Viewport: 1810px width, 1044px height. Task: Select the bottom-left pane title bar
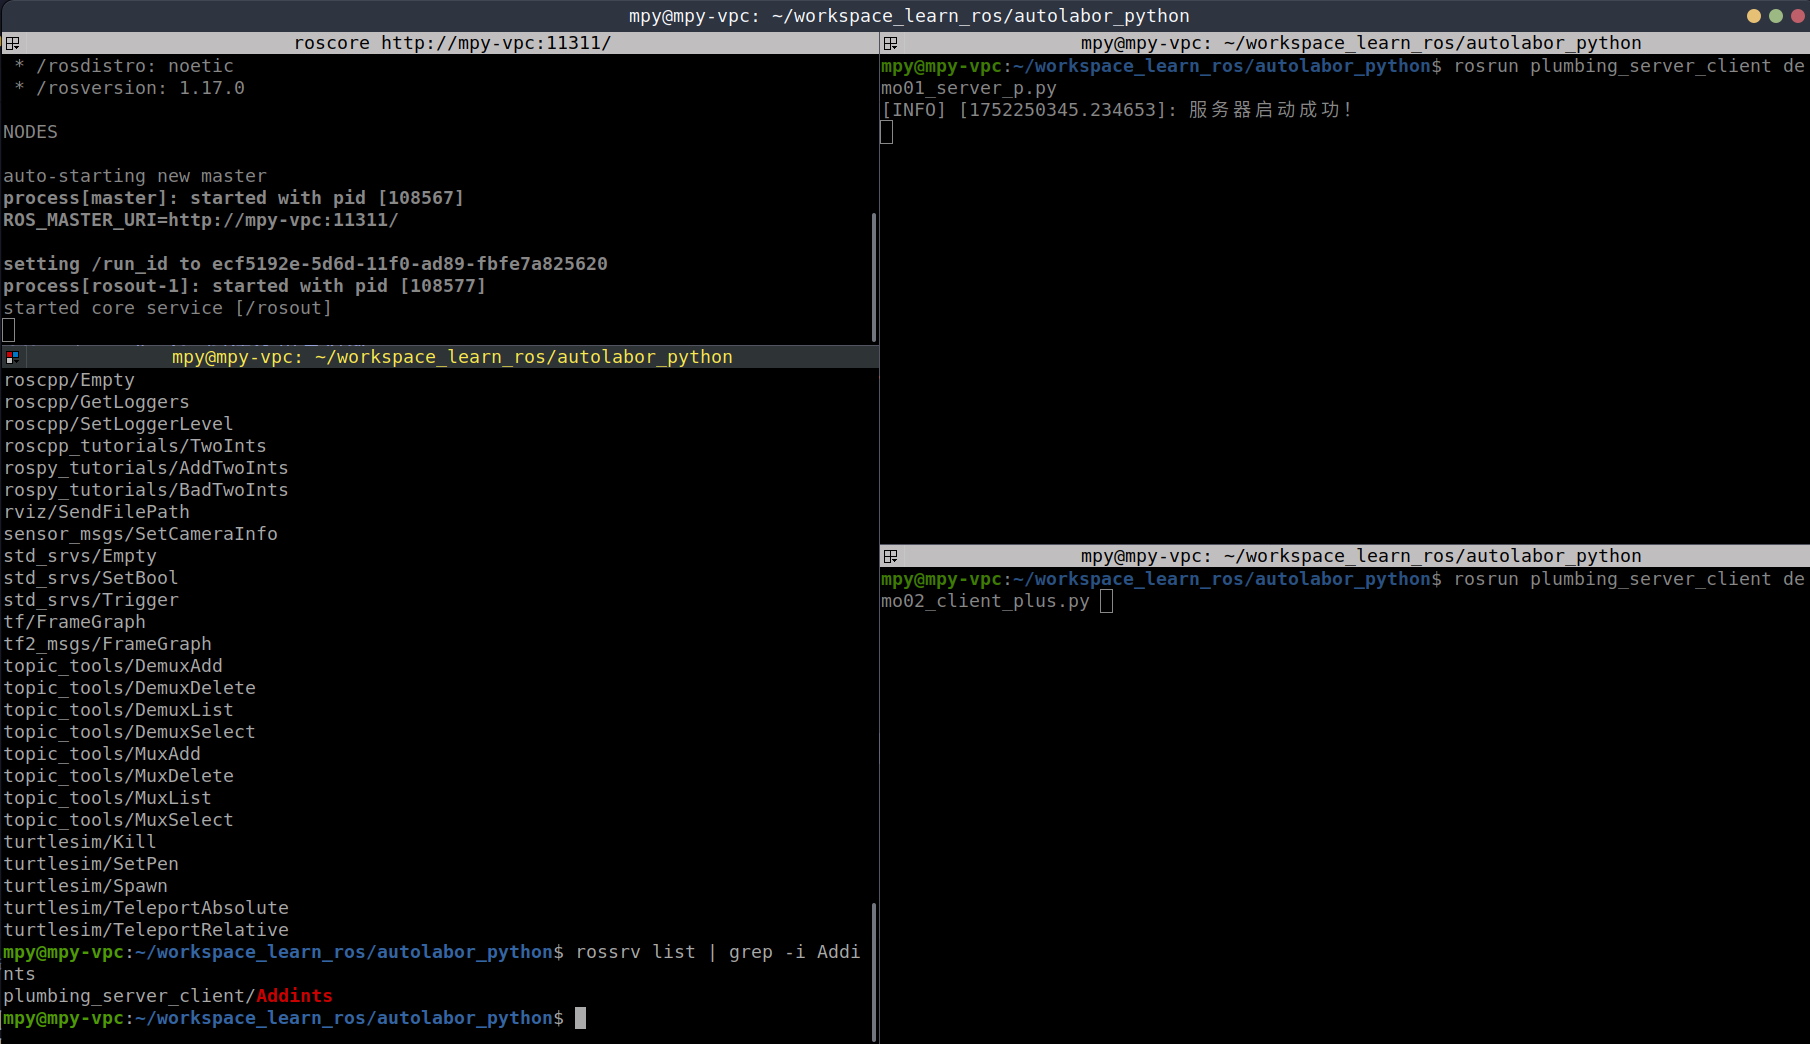coord(452,357)
